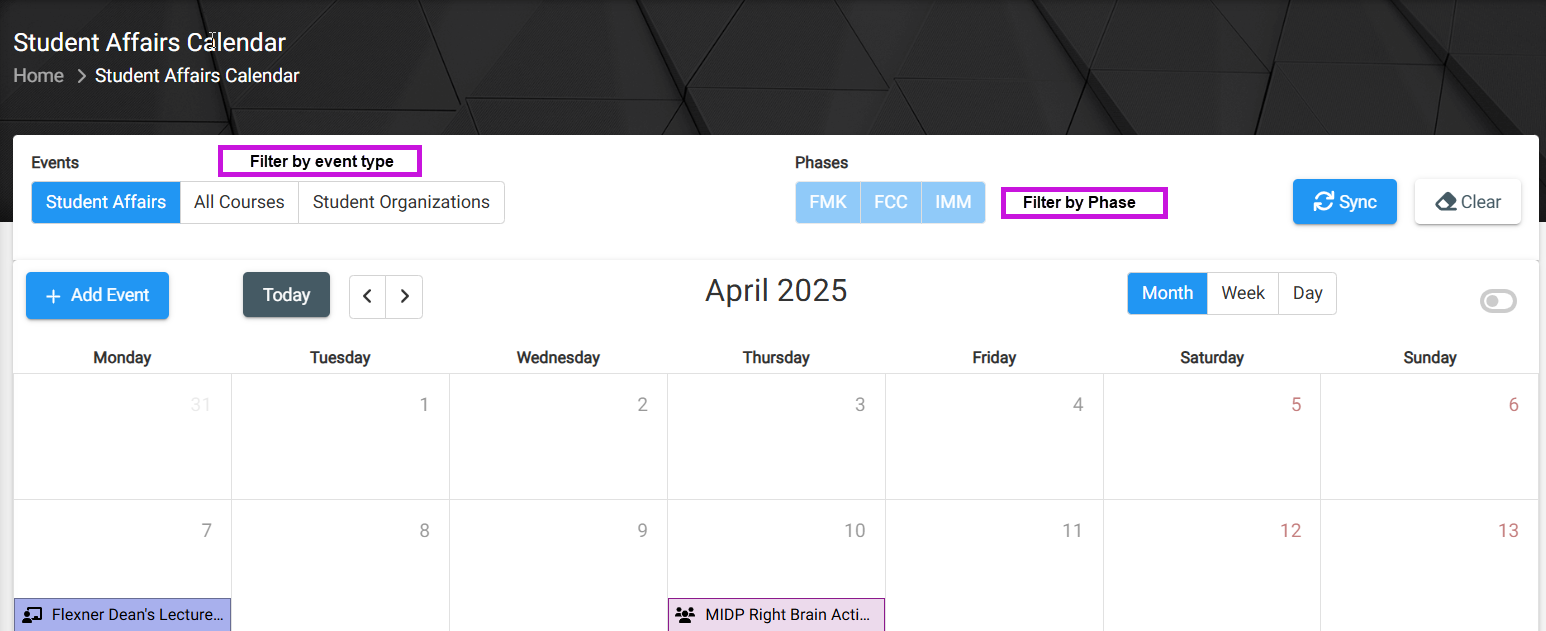This screenshot has height=631, width=1546.
Task: Open the Home breadcrumb link
Action: [x=39, y=76]
